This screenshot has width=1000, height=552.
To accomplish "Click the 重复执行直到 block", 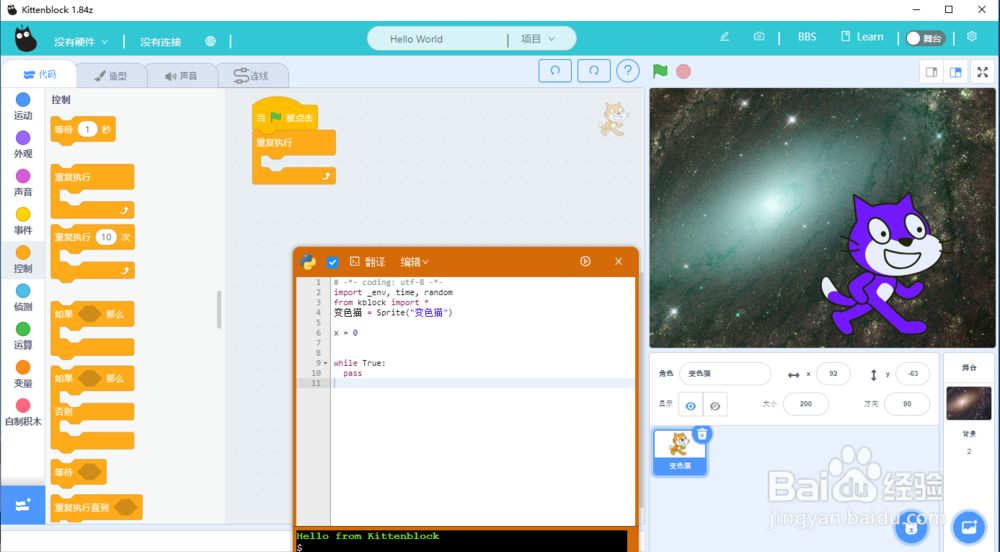I will click(96, 507).
